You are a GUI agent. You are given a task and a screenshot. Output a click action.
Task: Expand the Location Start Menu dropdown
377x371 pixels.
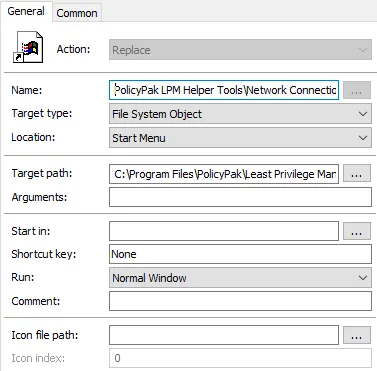[x=240, y=138]
